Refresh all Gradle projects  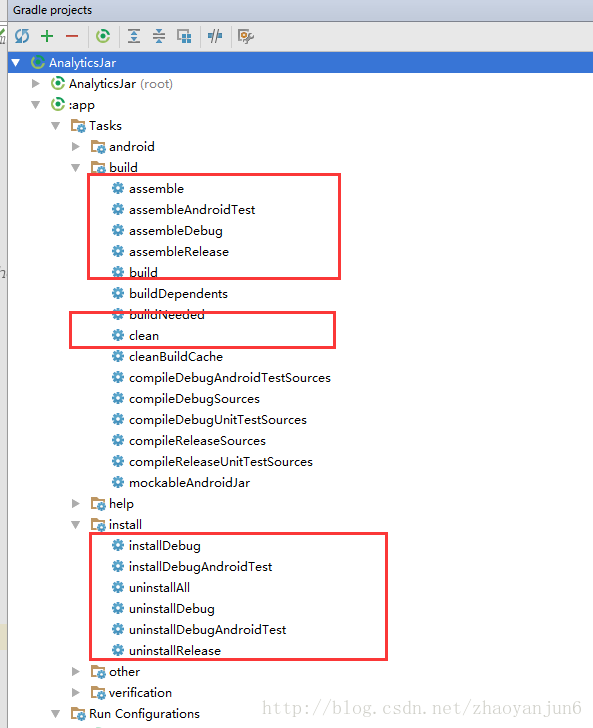point(22,36)
